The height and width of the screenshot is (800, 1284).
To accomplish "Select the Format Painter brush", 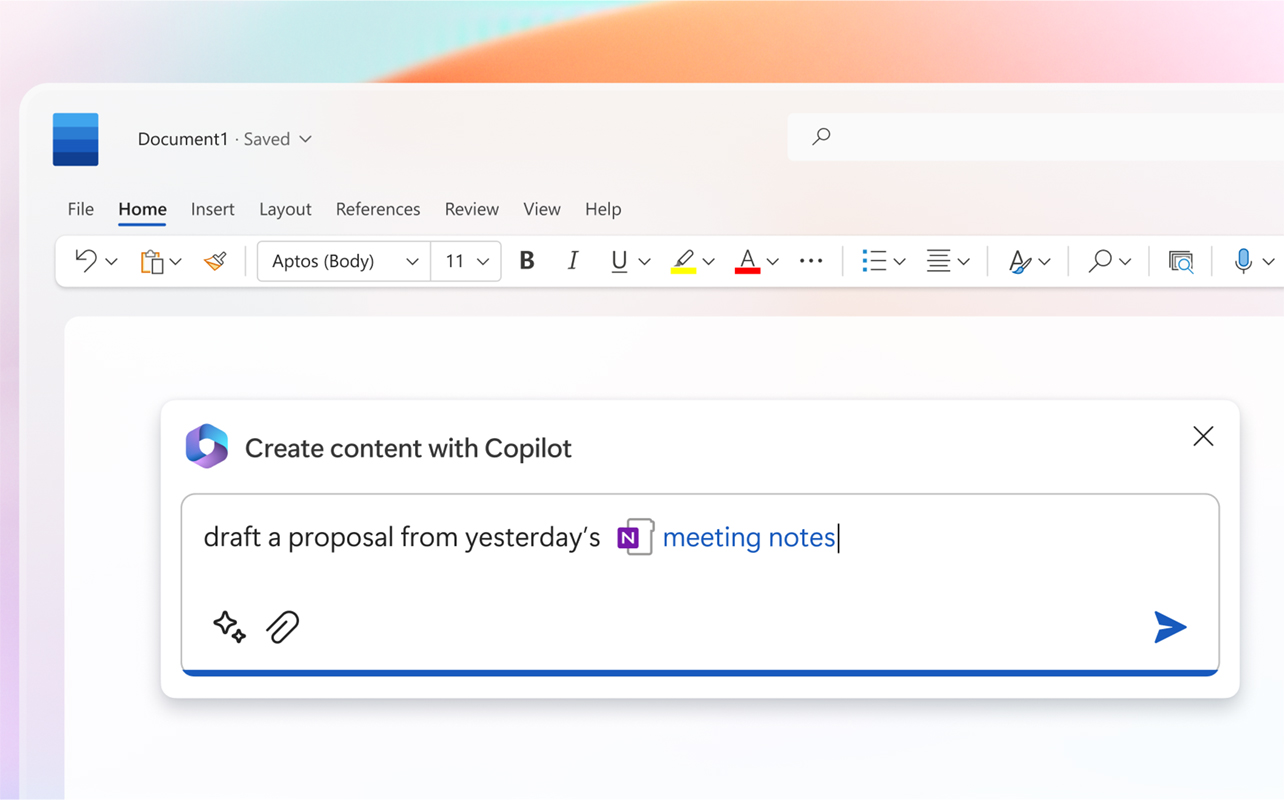I will click(x=215, y=261).
